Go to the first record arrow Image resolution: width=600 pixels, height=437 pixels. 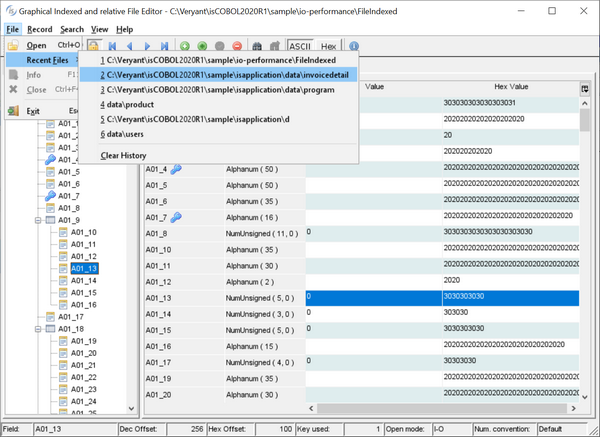click(x=112, y=46)
